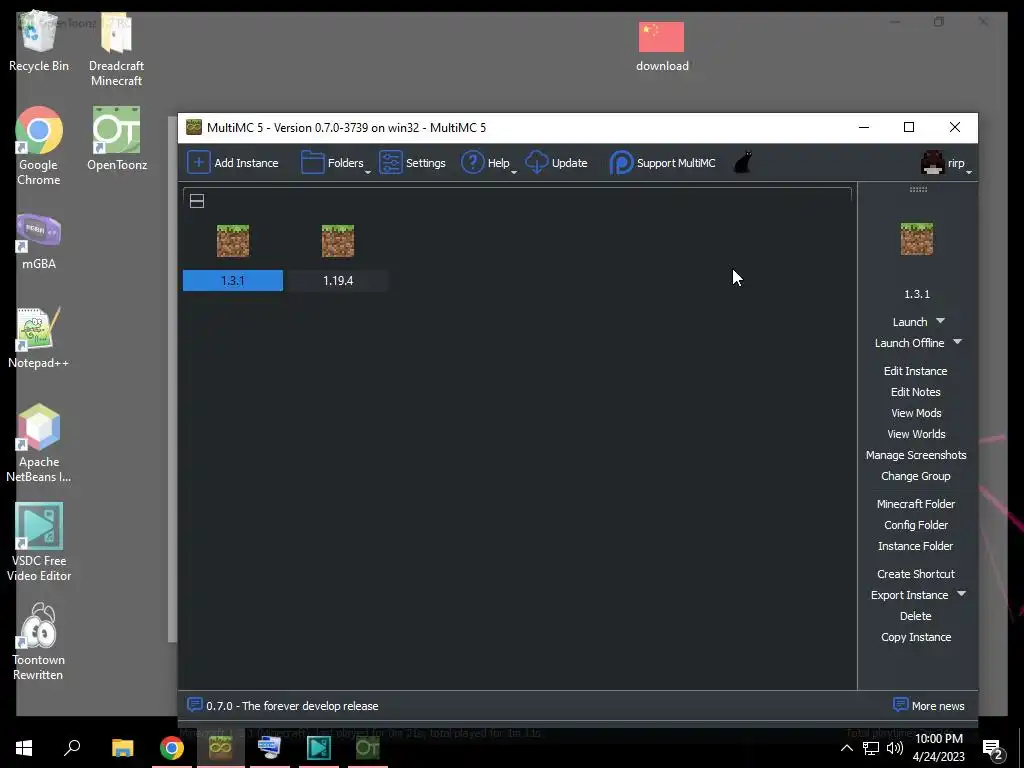
Task: Click the 1.3.1 instance label
Action: tap(232, 281)
